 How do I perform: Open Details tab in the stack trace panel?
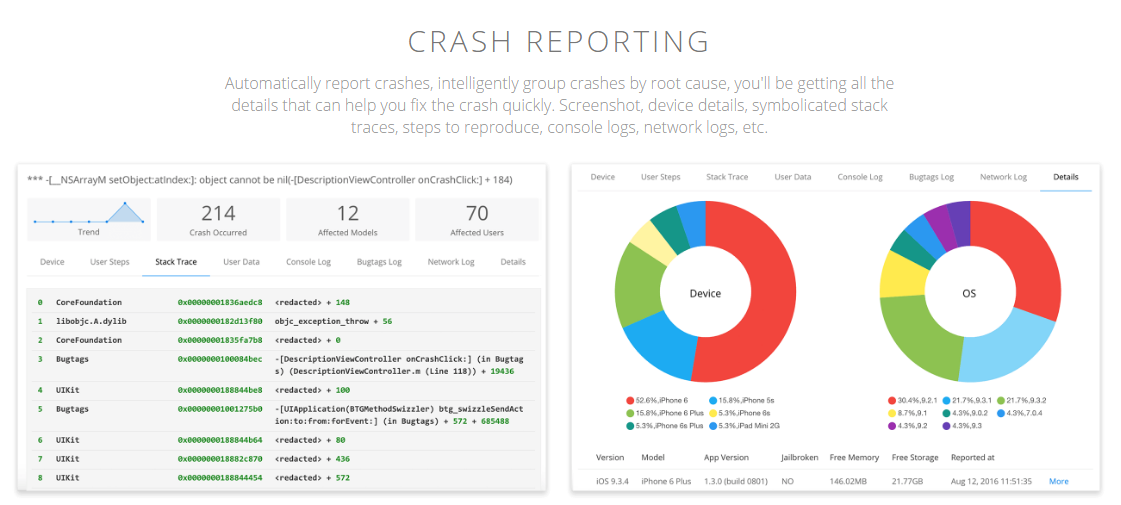click(x=513, y=262)
